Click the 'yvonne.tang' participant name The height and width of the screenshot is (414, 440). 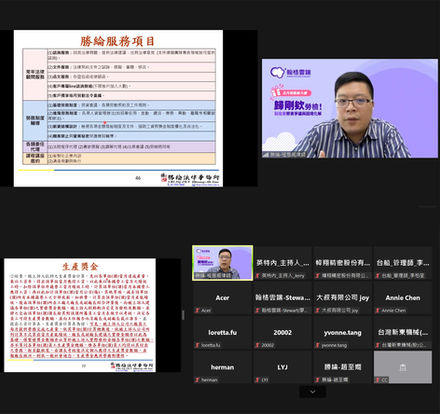pos(343,333)
